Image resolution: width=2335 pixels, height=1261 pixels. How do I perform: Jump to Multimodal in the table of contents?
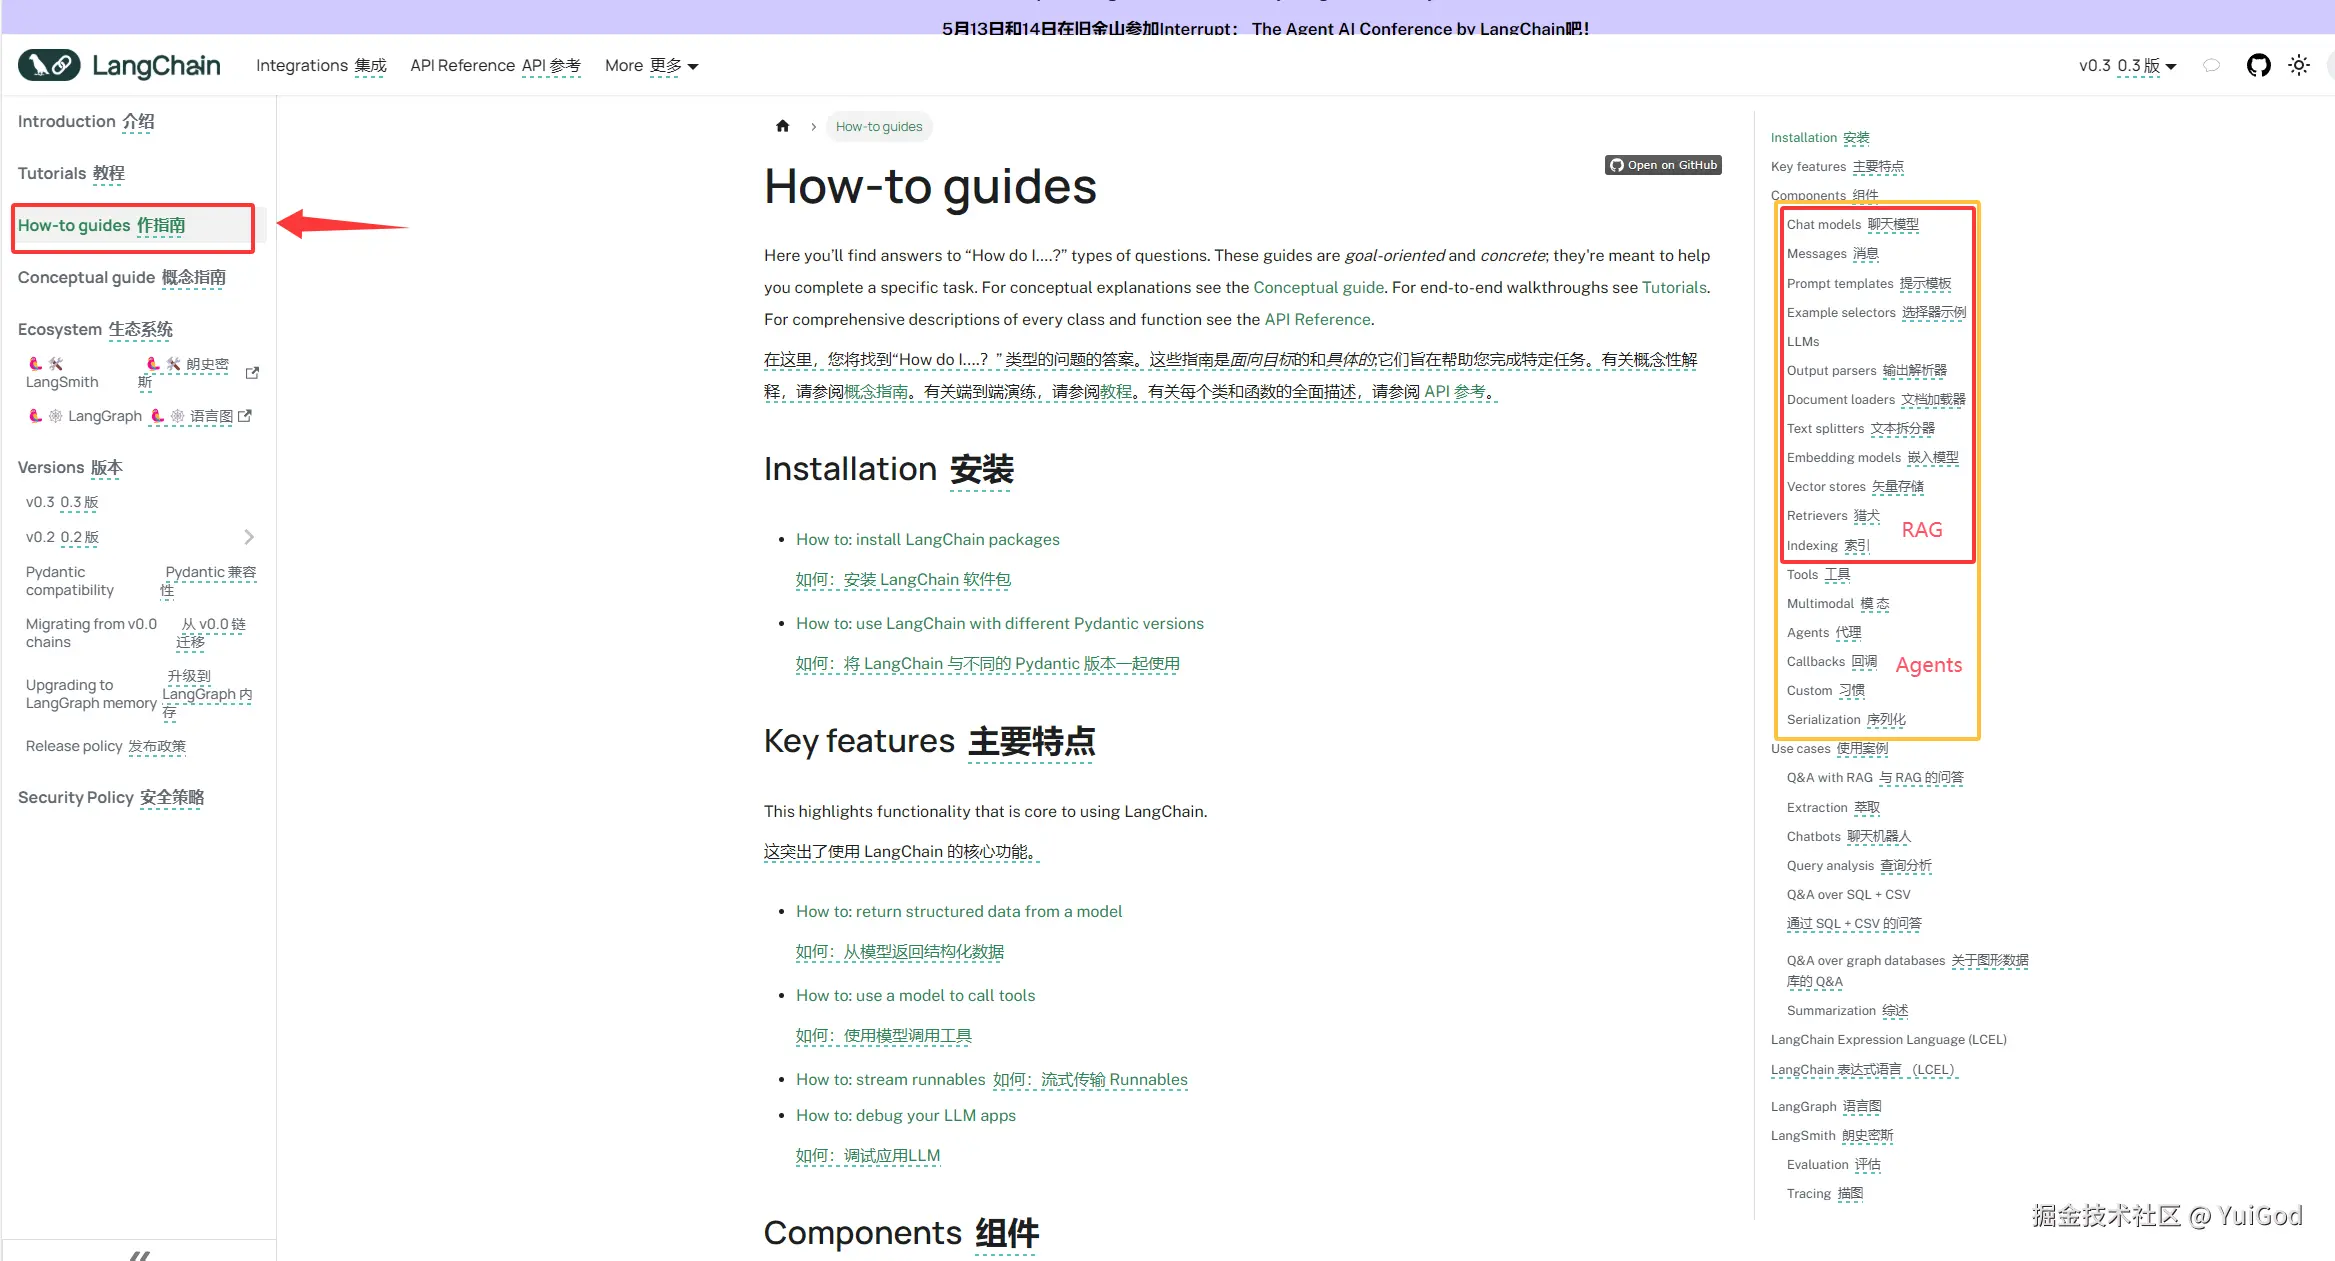tap(1838, 603)
